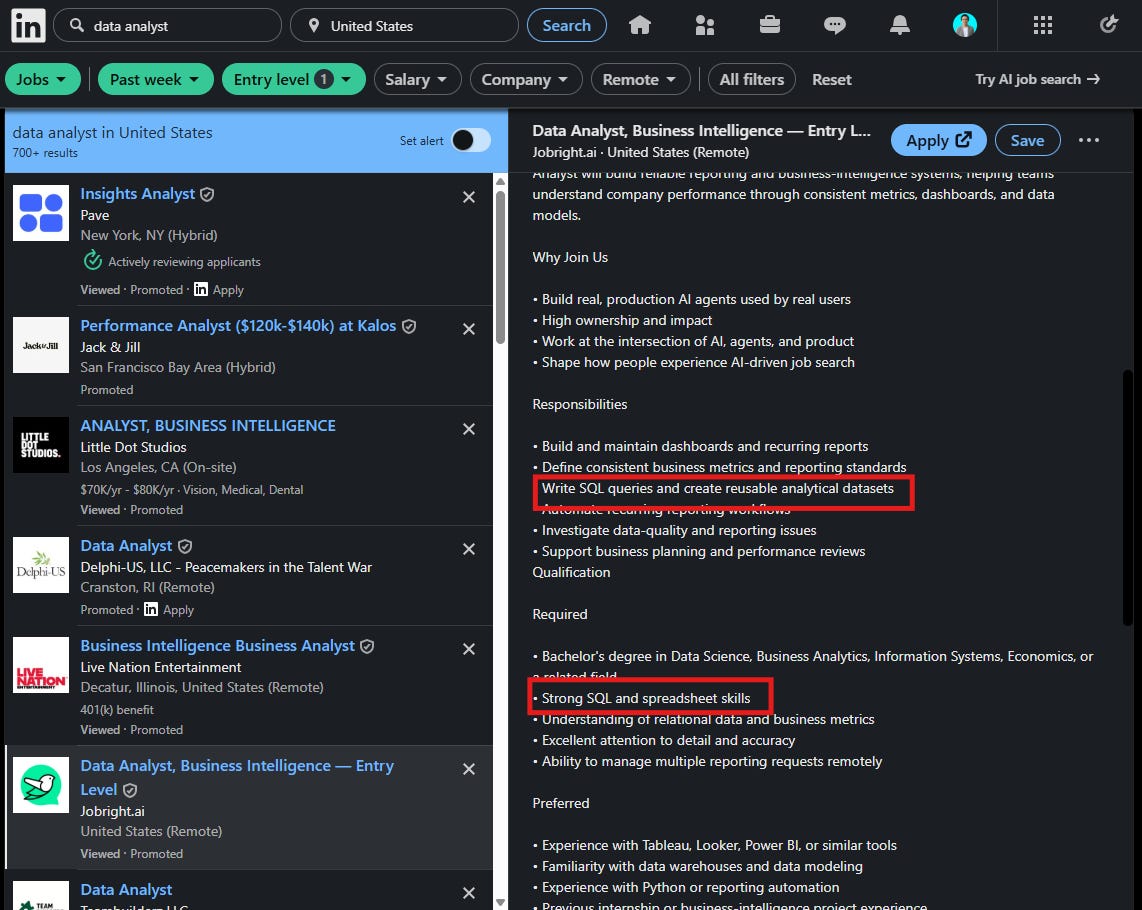Focus the United States location field

404,26
